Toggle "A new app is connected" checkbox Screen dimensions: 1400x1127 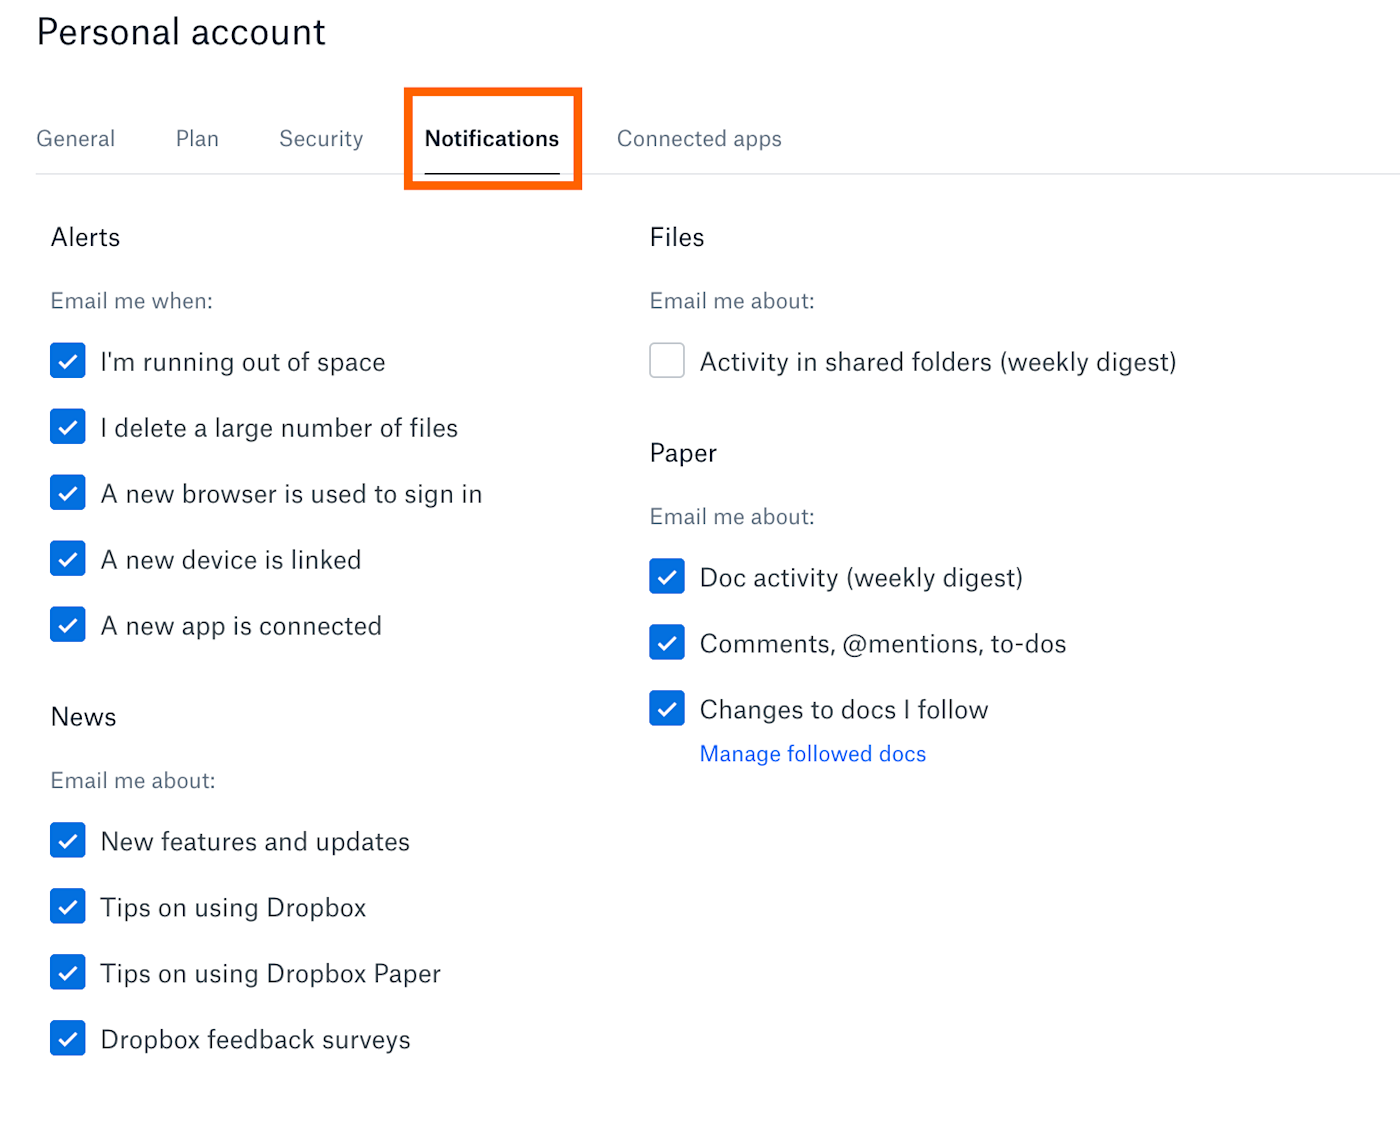pyautogui.click(x=68, y=624)
